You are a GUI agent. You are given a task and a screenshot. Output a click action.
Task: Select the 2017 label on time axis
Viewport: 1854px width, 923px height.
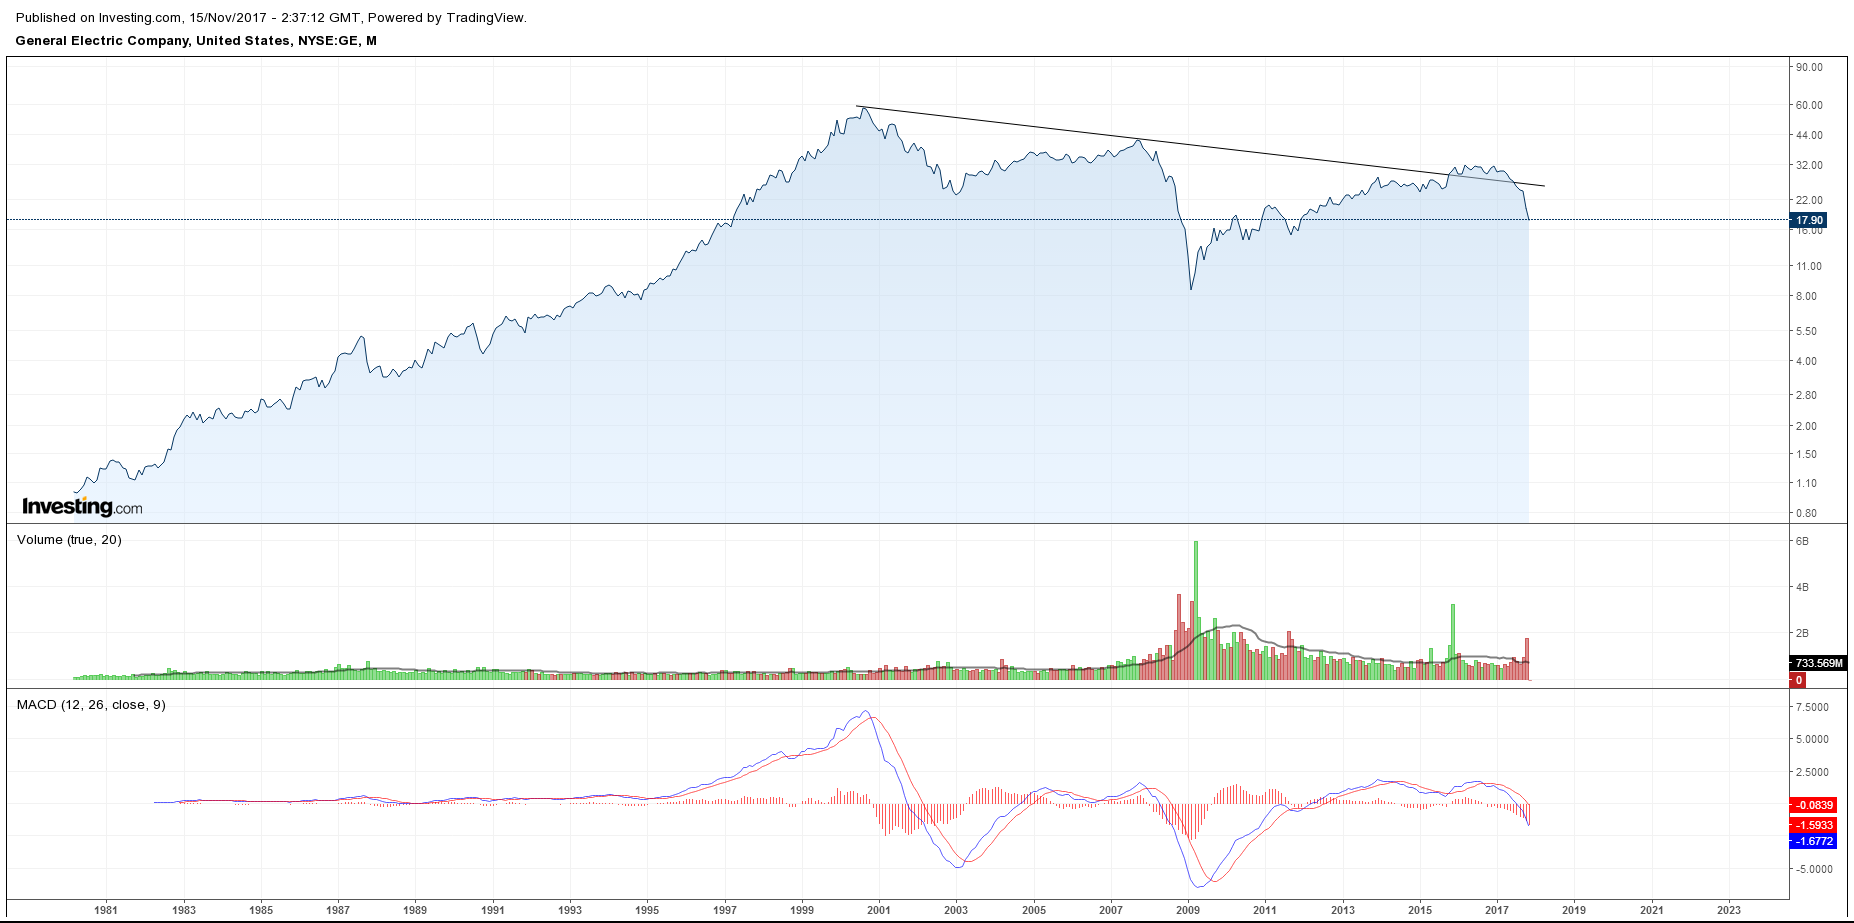[x=1497, y=910]
